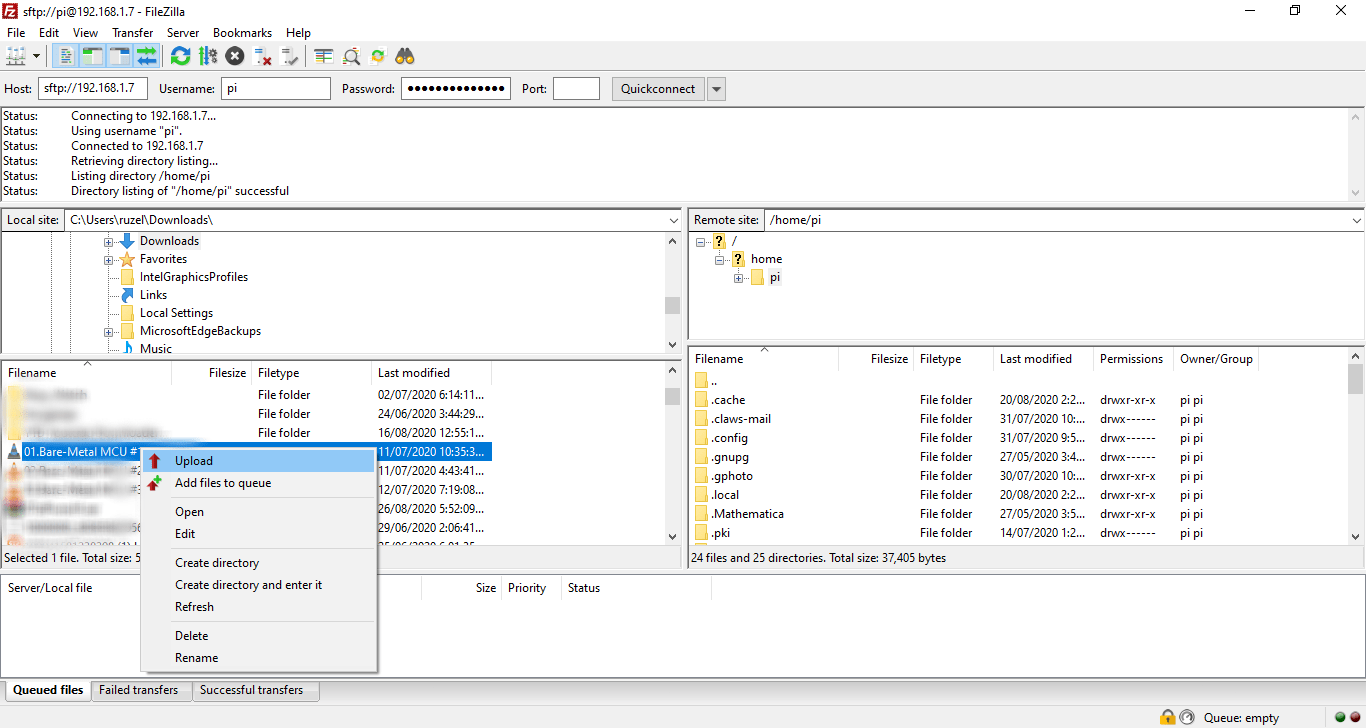Image resolution: width=1366 pixels, height=728 pixels.
Task: Click the Quickconnect button
Action: [658, 88]
